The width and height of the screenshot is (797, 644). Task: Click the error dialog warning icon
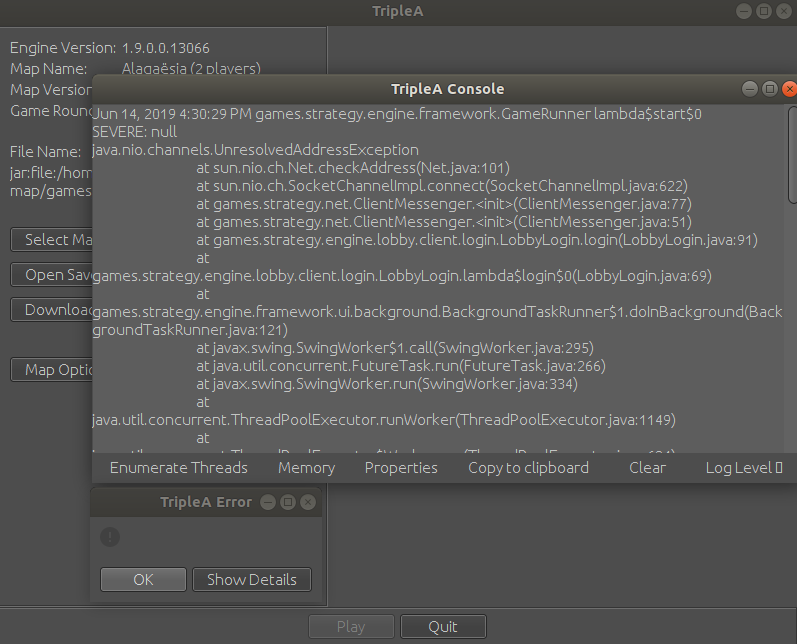pos(110,537)
